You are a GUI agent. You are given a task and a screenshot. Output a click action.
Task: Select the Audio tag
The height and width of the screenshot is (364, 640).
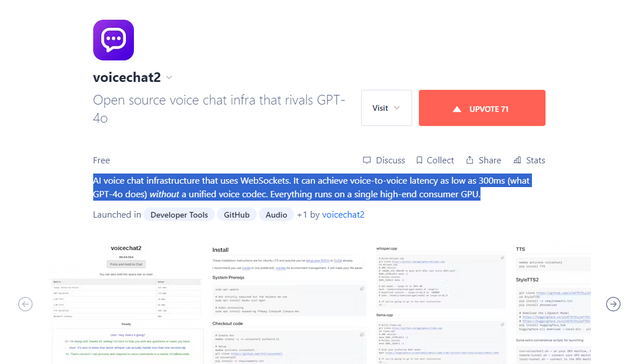(x=276, y=215)
